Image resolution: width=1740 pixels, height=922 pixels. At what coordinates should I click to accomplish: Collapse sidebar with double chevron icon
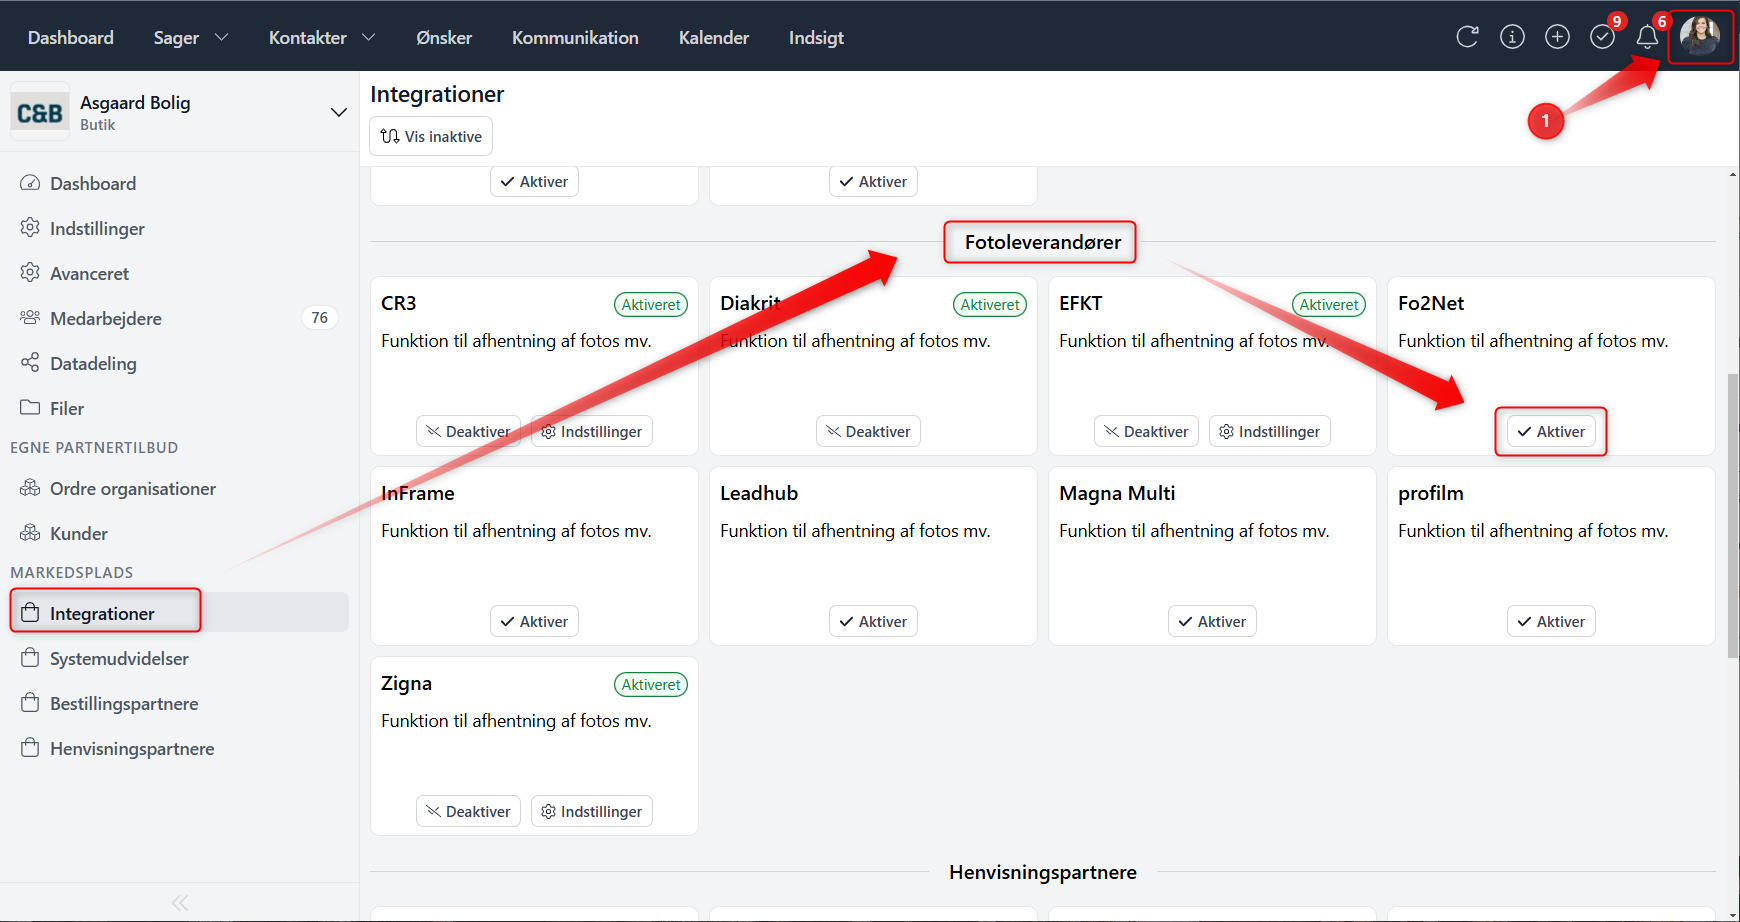click(x=180, y=903)
